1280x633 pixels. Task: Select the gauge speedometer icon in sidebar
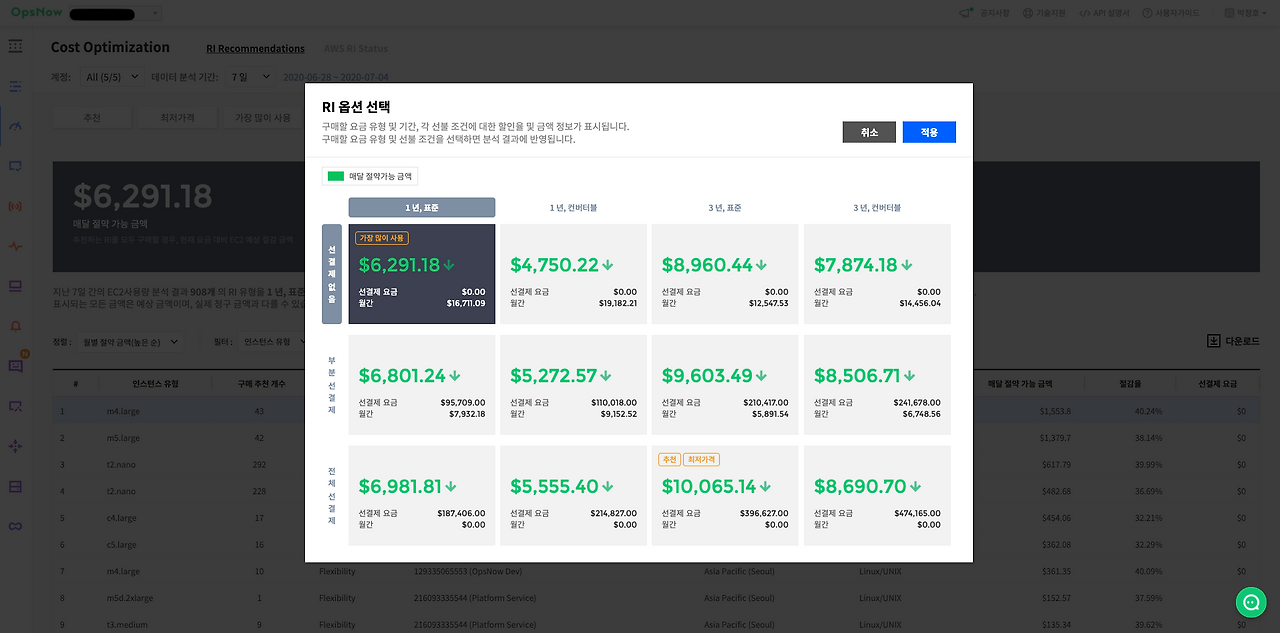pyautogui.click(x=15, y=126)
